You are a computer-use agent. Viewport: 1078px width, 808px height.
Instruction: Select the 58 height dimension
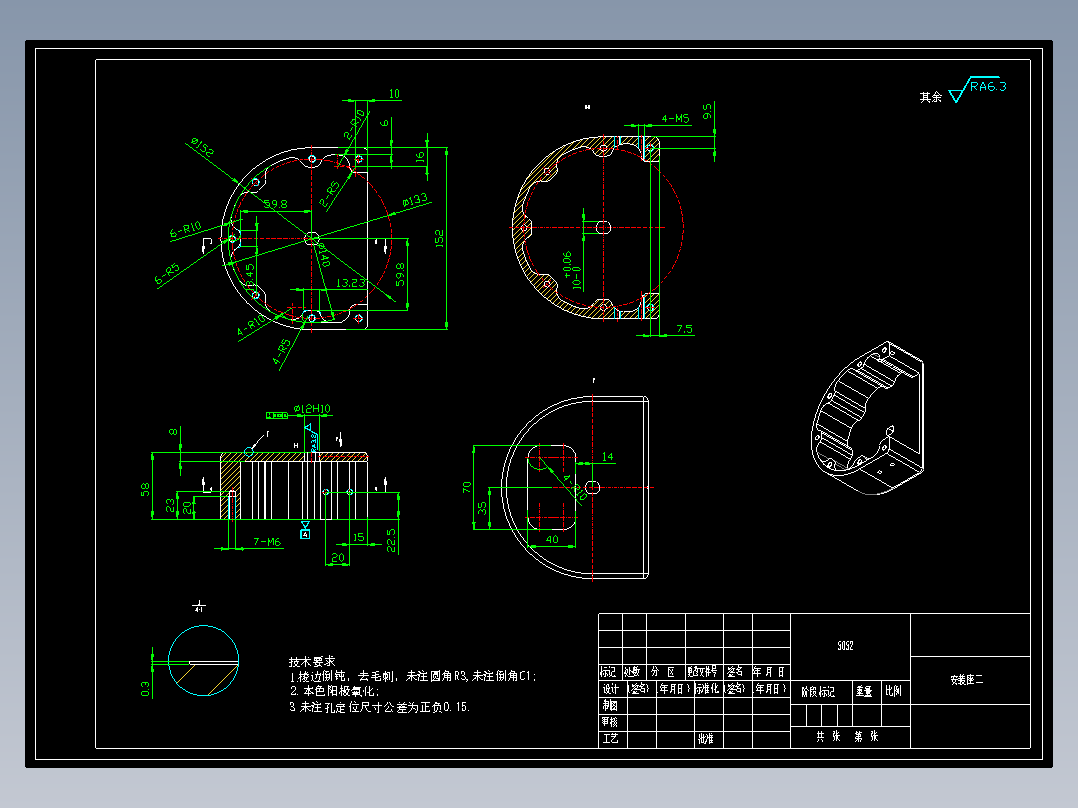coord(145,490)
